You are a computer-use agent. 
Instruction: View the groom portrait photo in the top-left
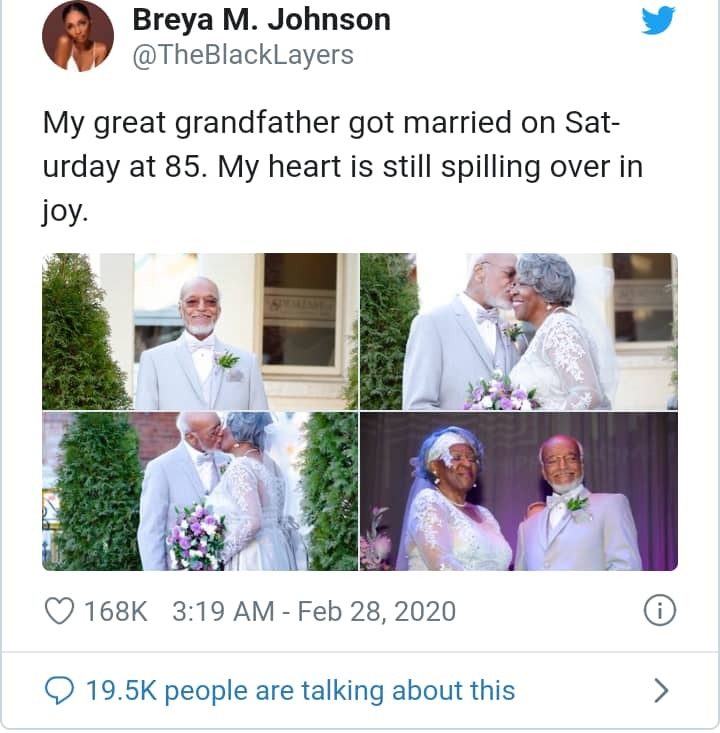200,331
